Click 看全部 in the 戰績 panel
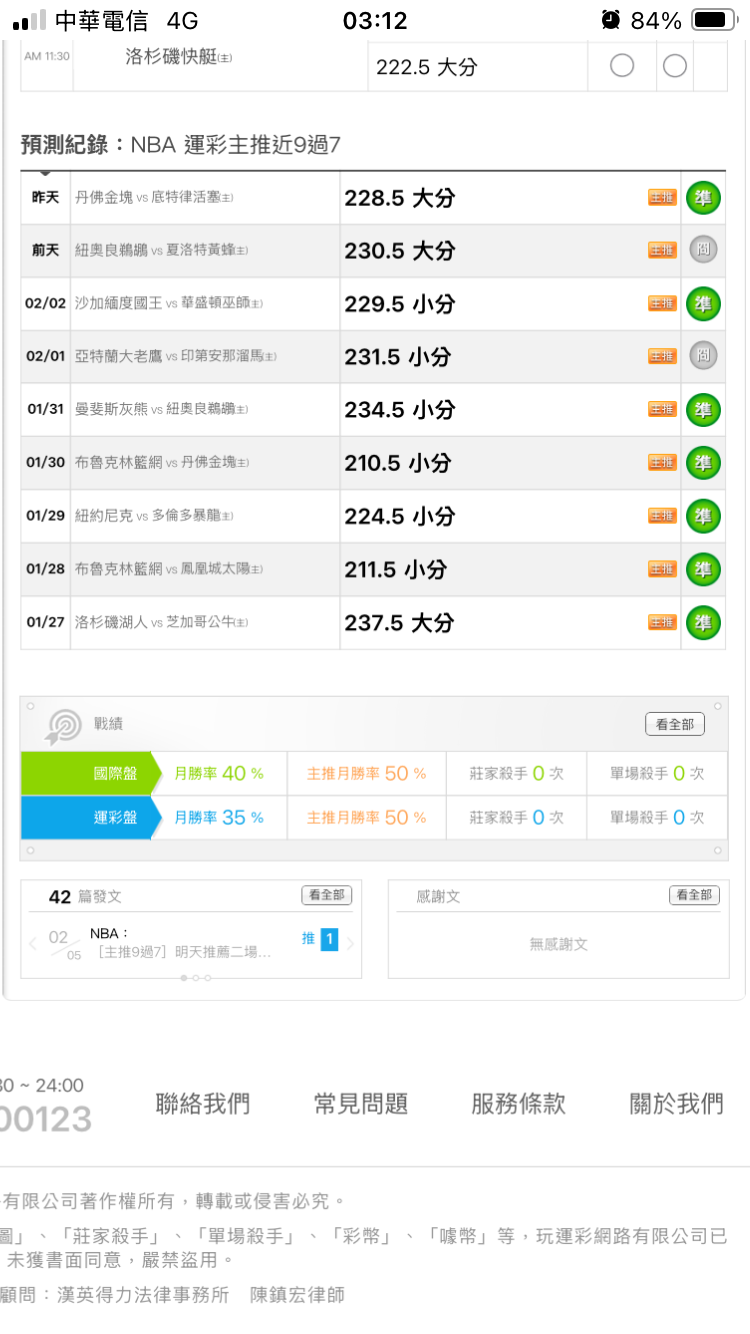The image size is (750, 1334). (x=674, y=725)
